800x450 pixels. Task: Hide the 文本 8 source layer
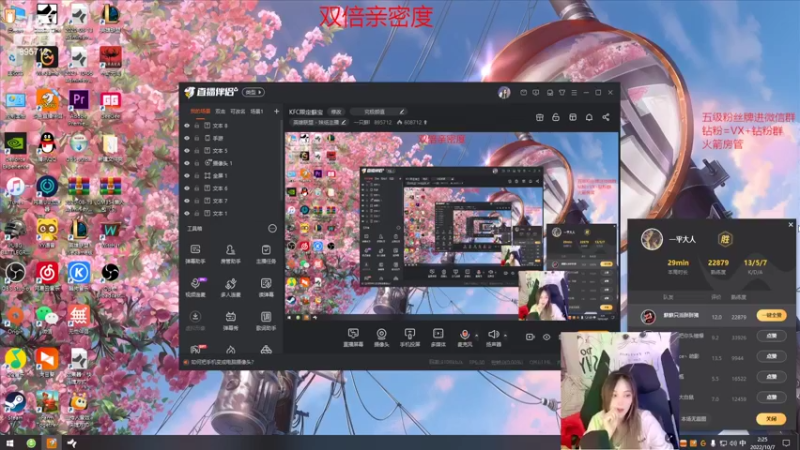[x=187, y=126]
